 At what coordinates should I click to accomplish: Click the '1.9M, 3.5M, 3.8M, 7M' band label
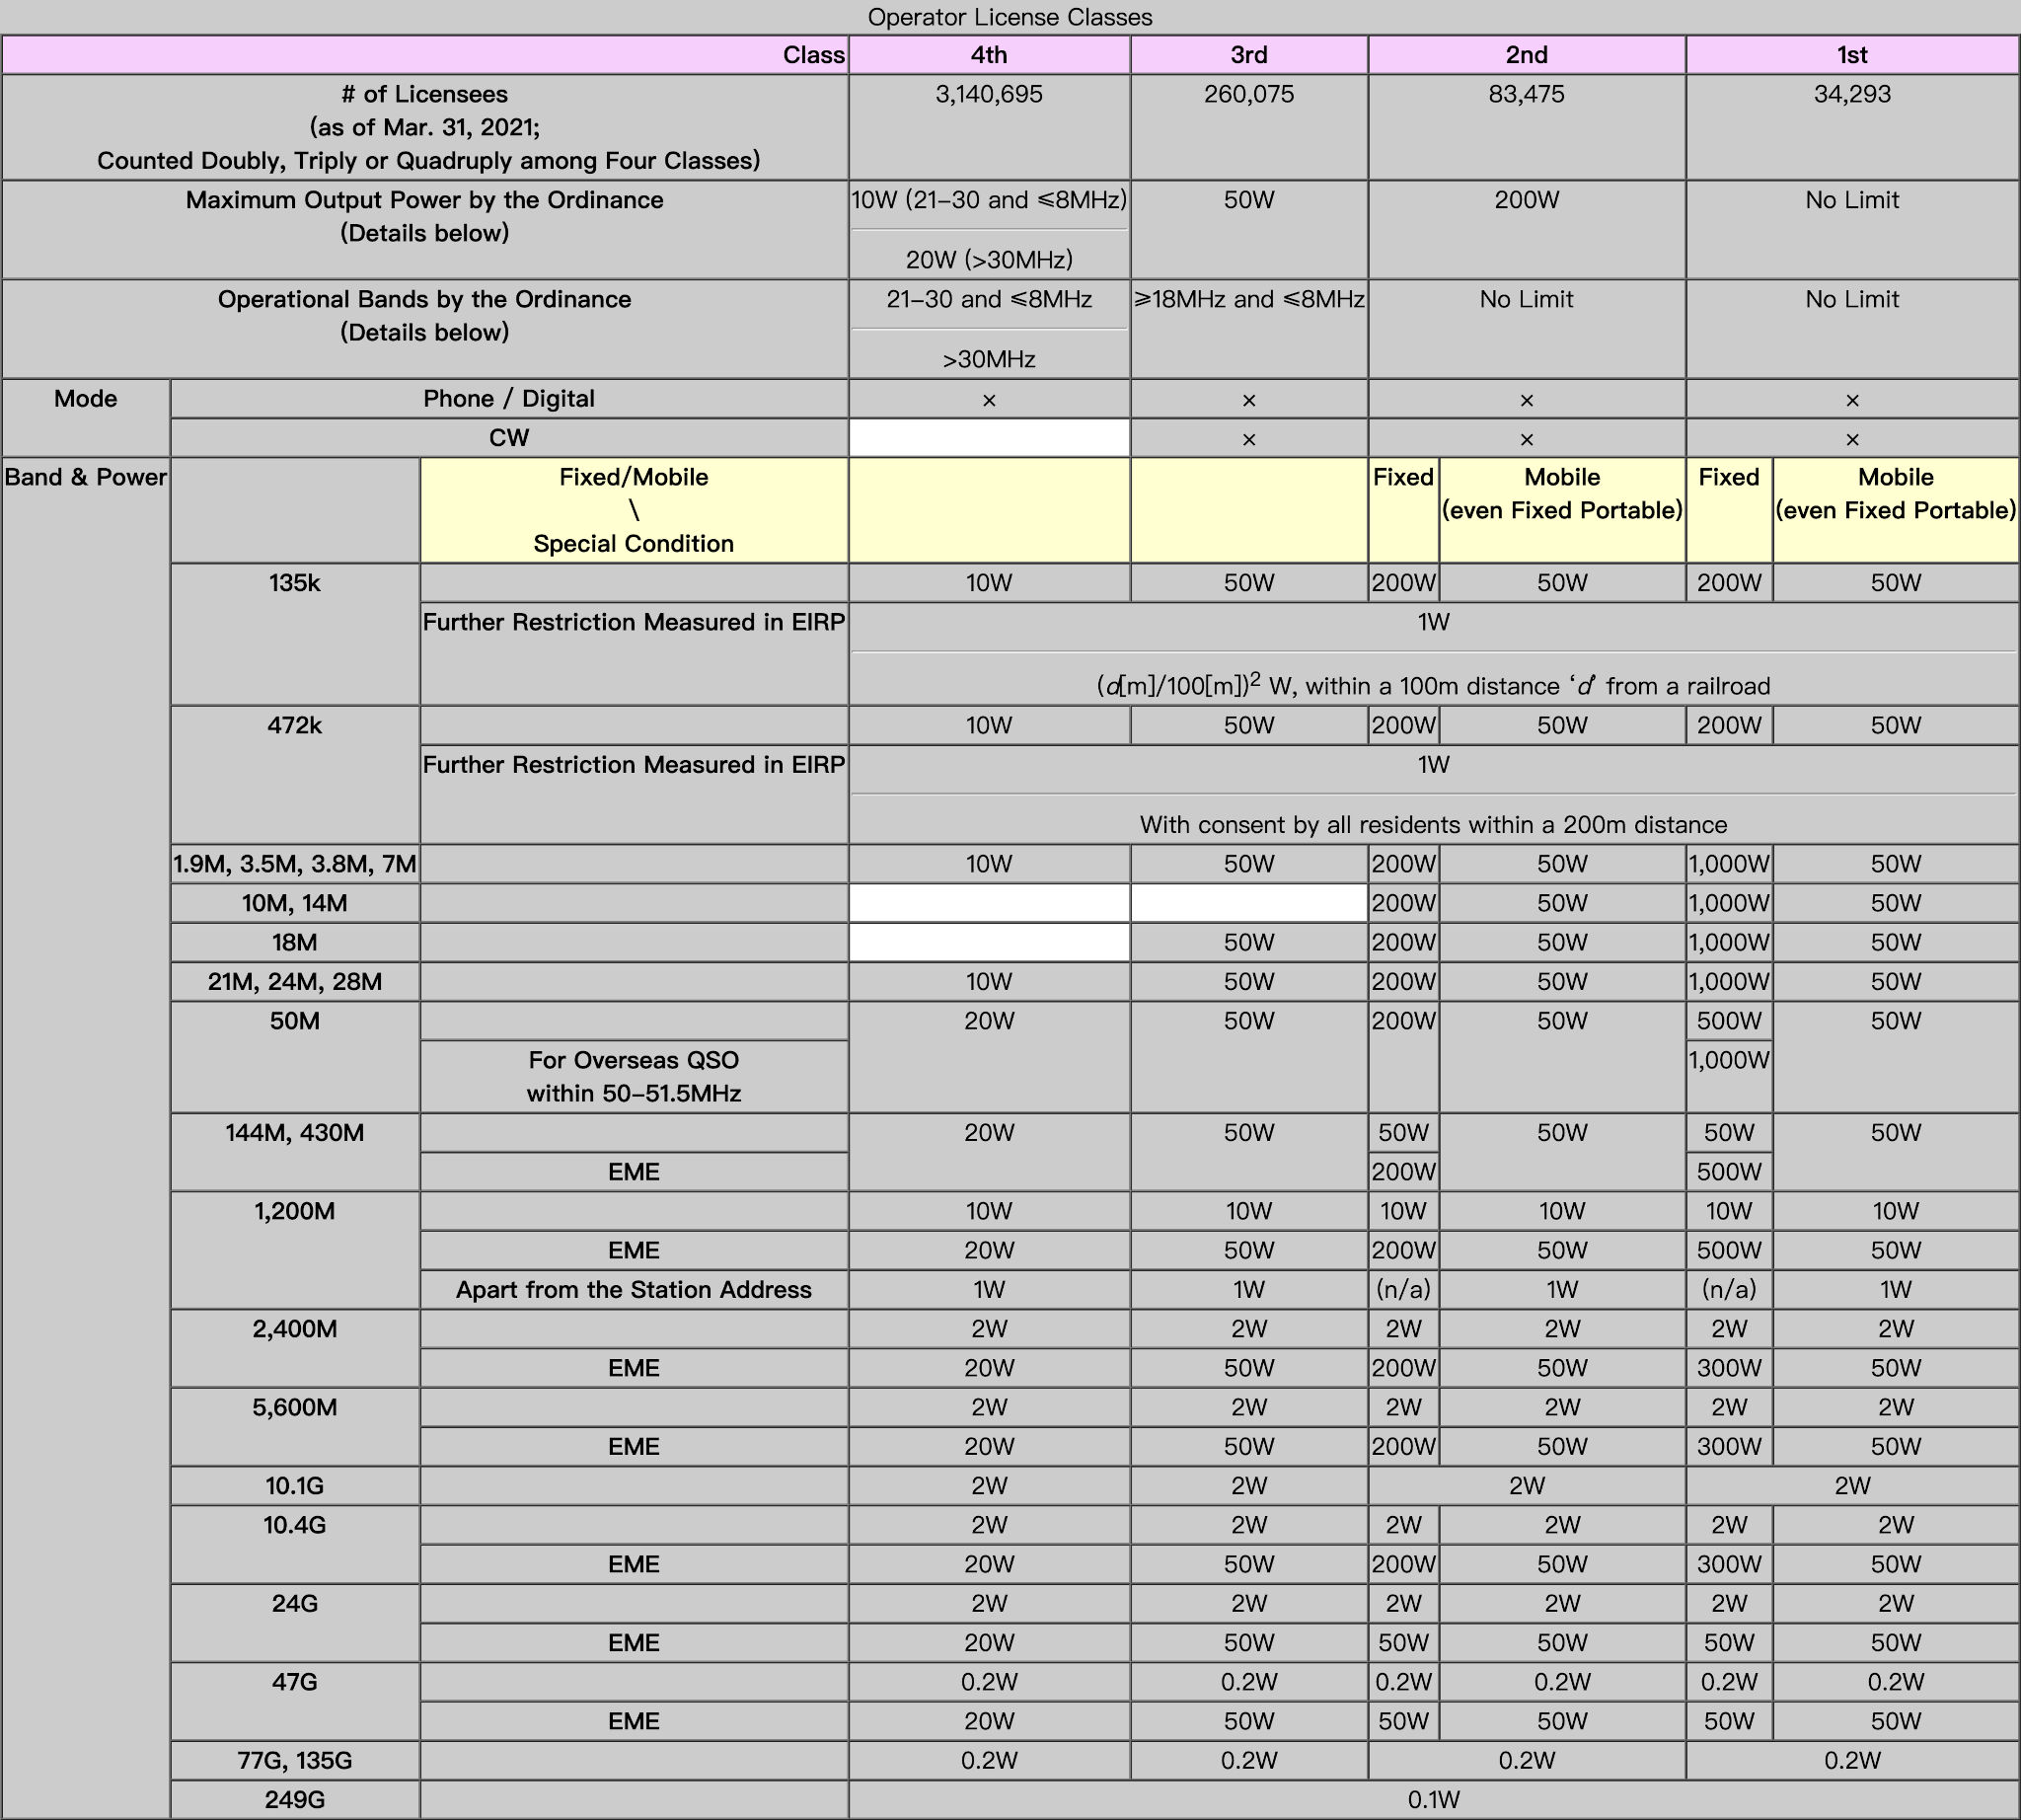(295, 864)
